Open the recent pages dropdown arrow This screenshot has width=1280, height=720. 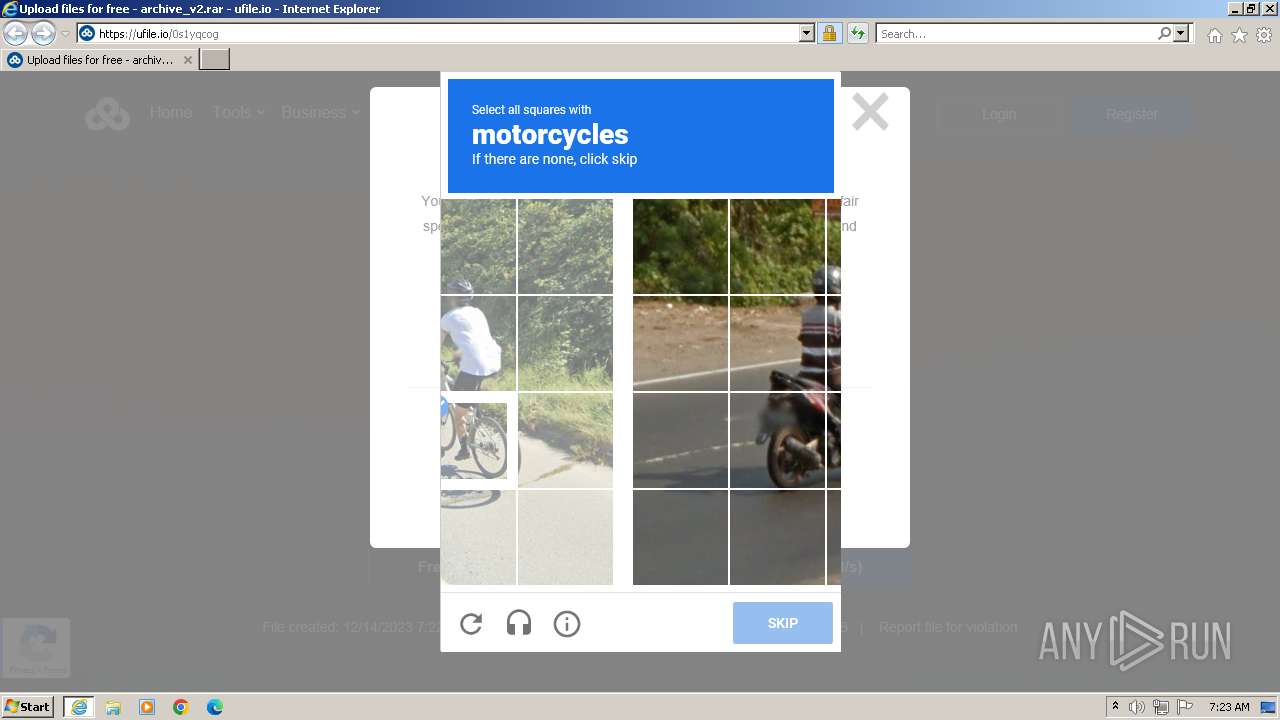[65, 34]
